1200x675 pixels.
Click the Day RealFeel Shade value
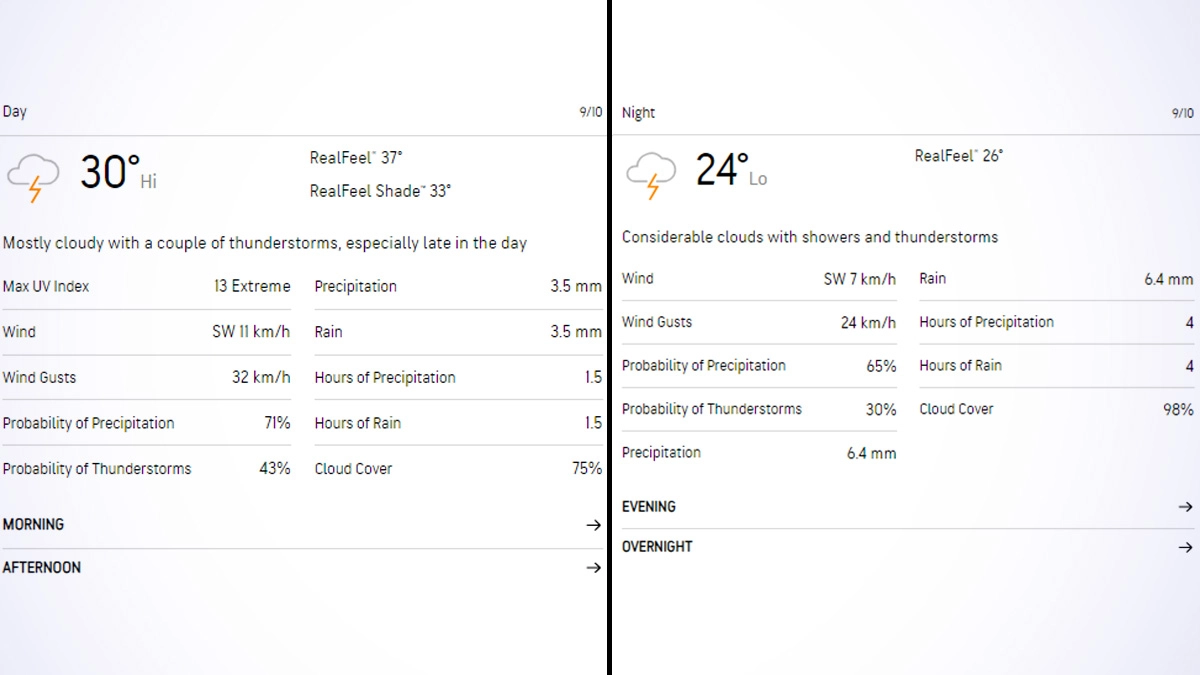point(380,191)
